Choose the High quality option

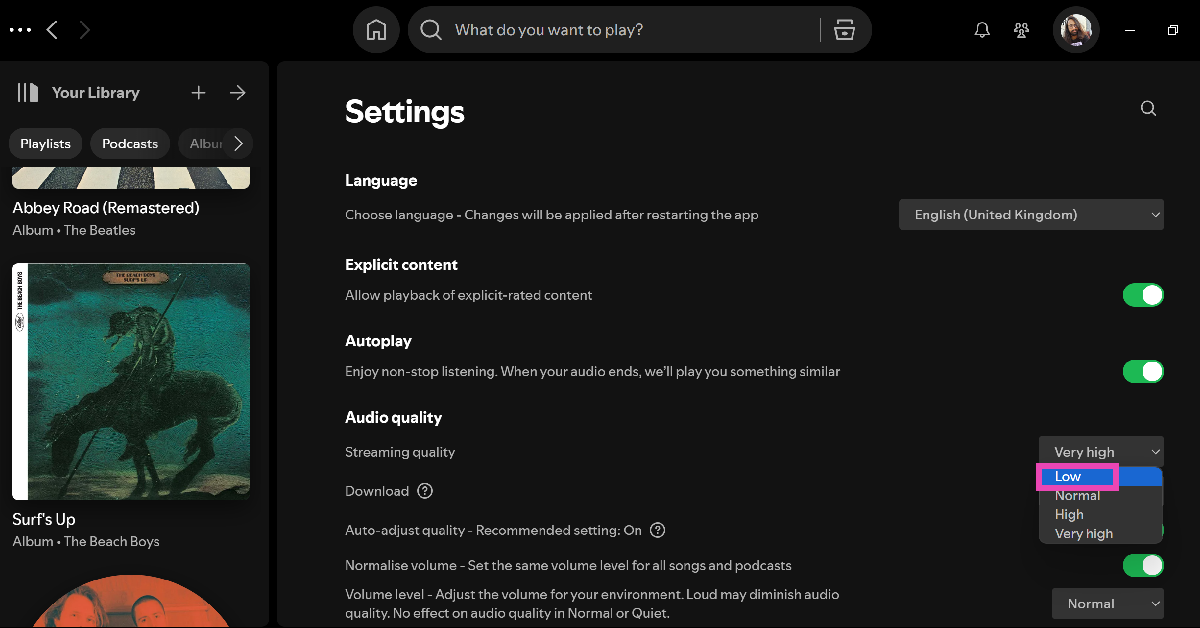click(x=1069, y=515)
